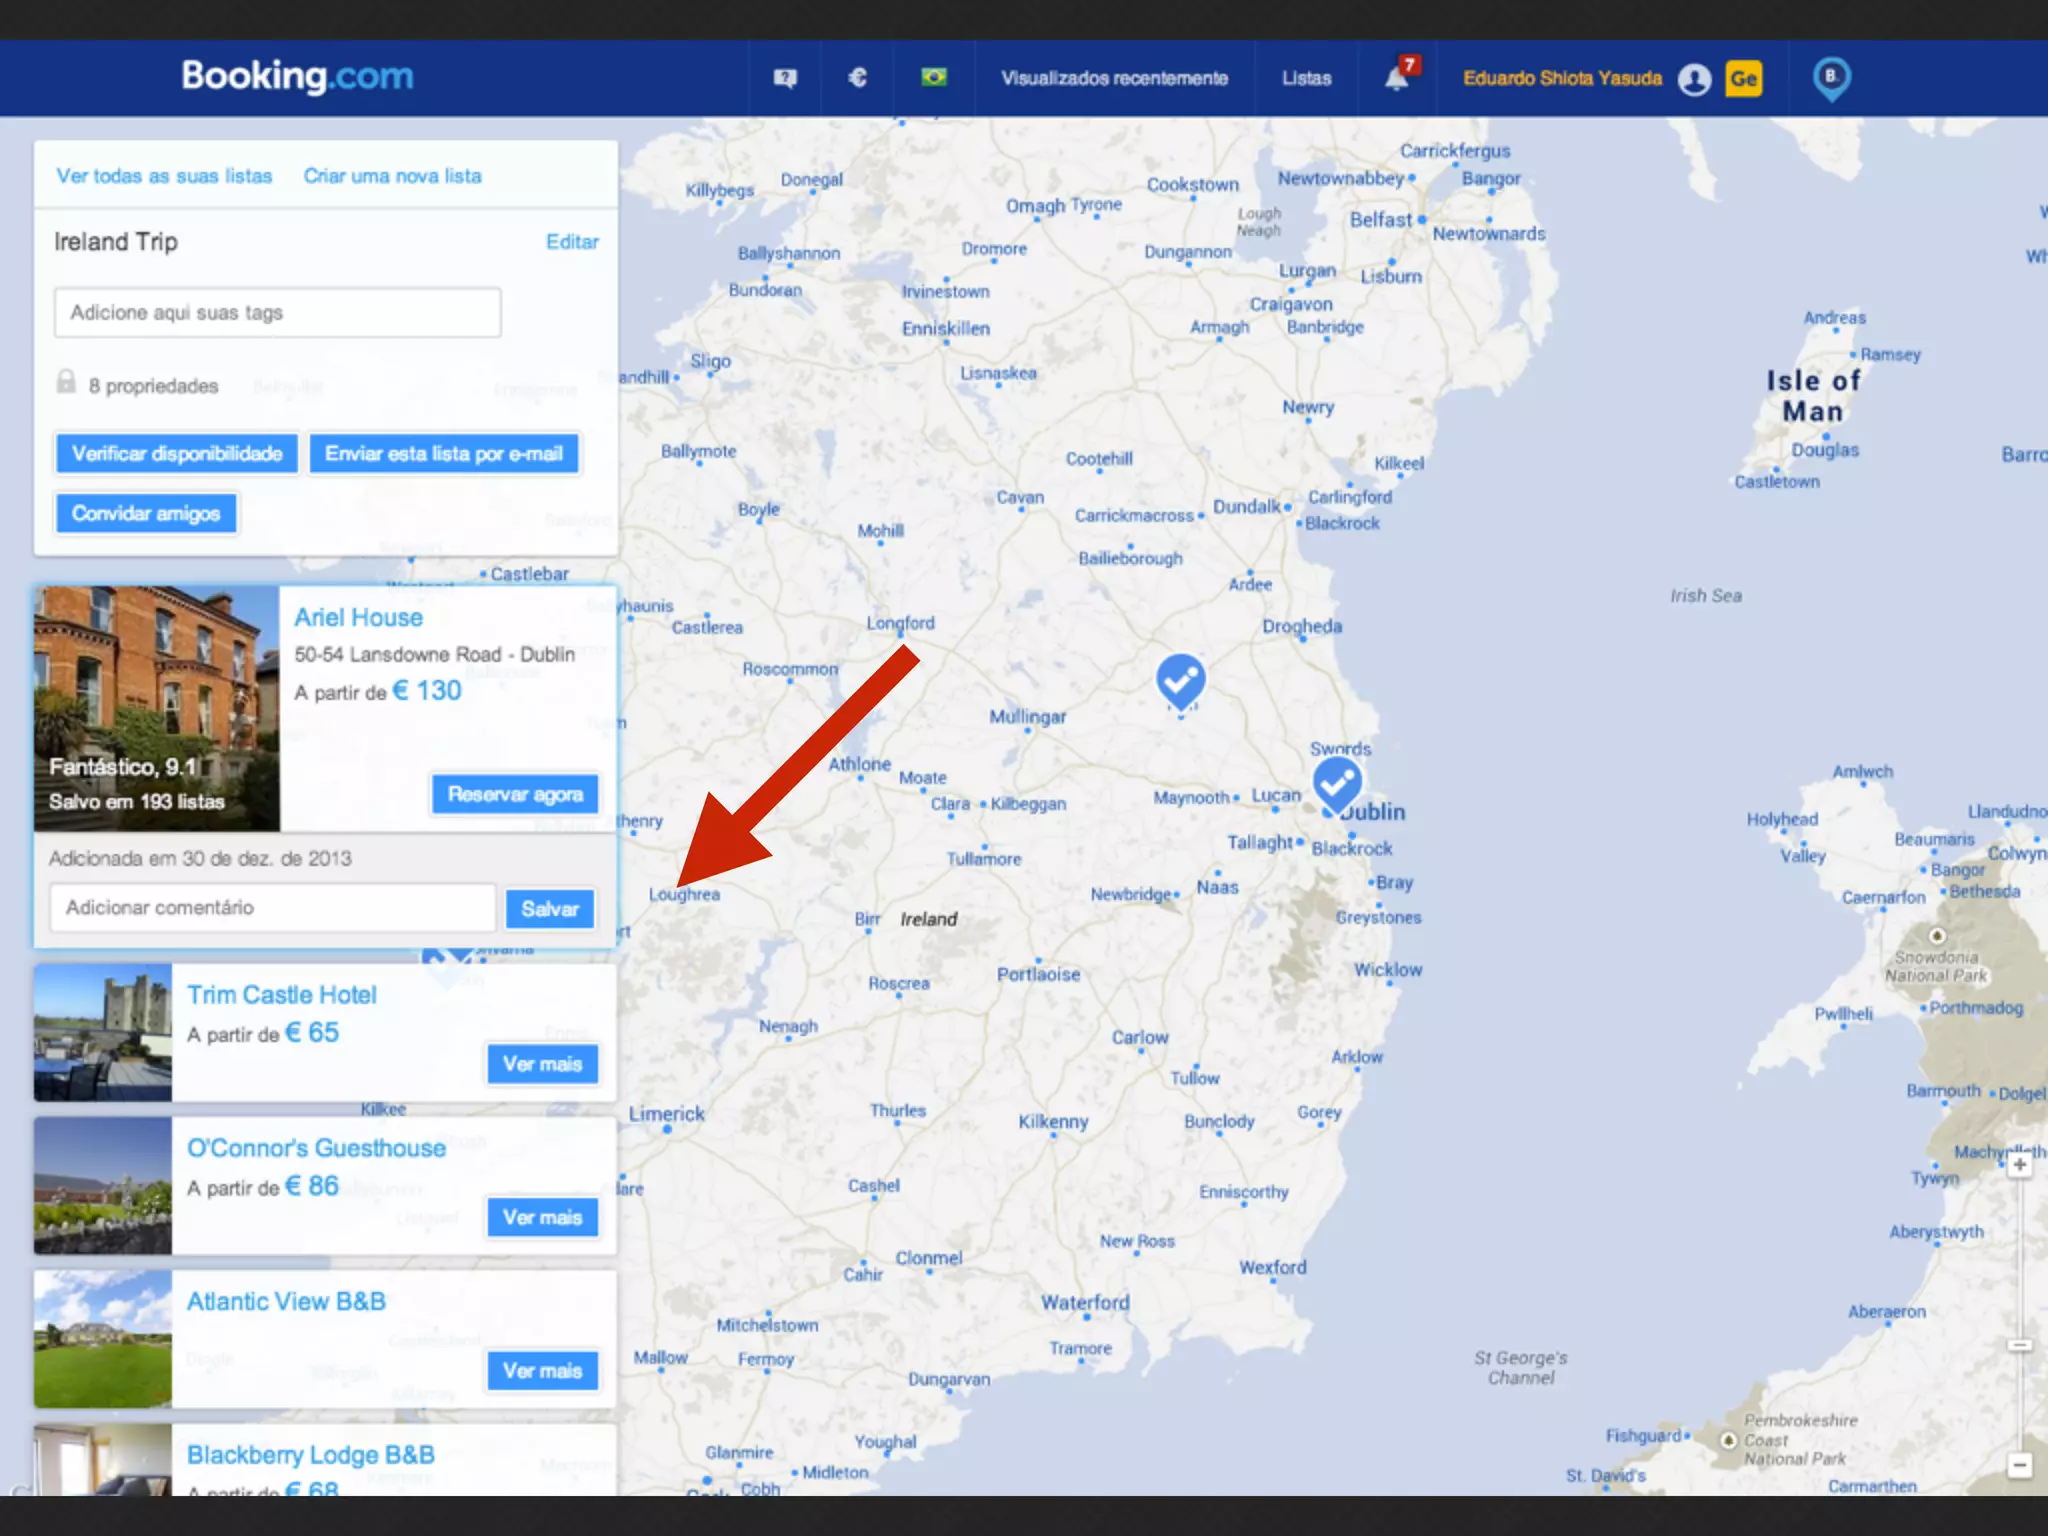
Task: Click the map marker near Dublin
Action: tap(1337, 783)
